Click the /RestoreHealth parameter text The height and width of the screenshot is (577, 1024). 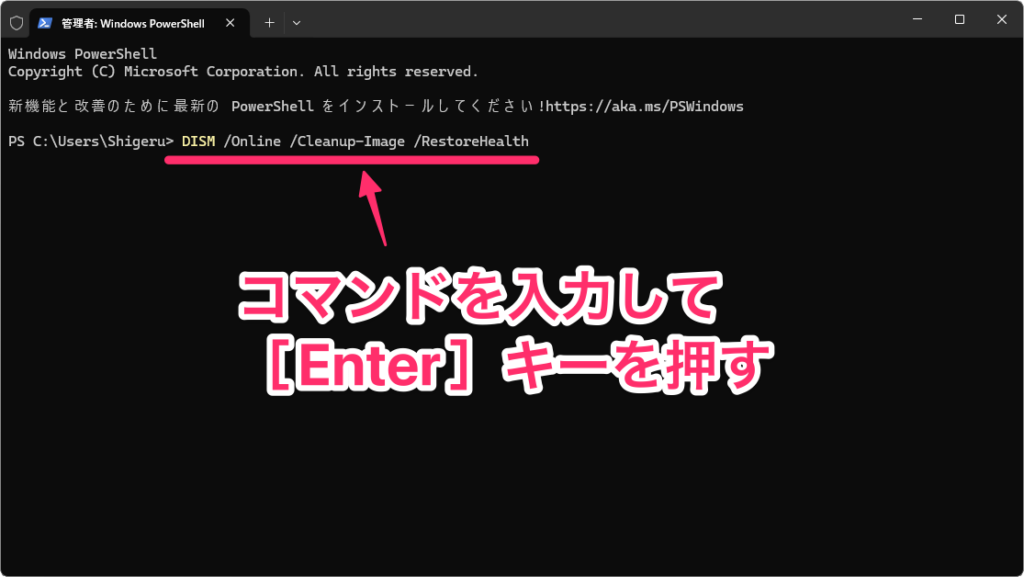tap(470, 141)
